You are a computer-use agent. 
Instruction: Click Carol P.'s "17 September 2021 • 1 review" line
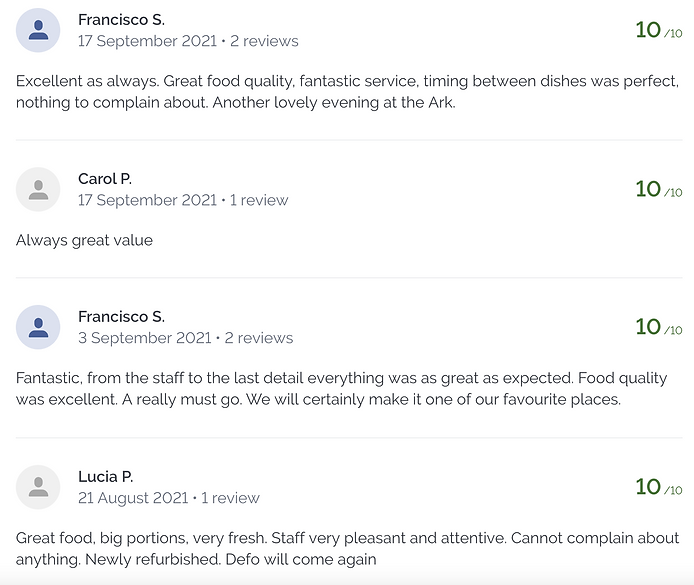pos(183,201)
